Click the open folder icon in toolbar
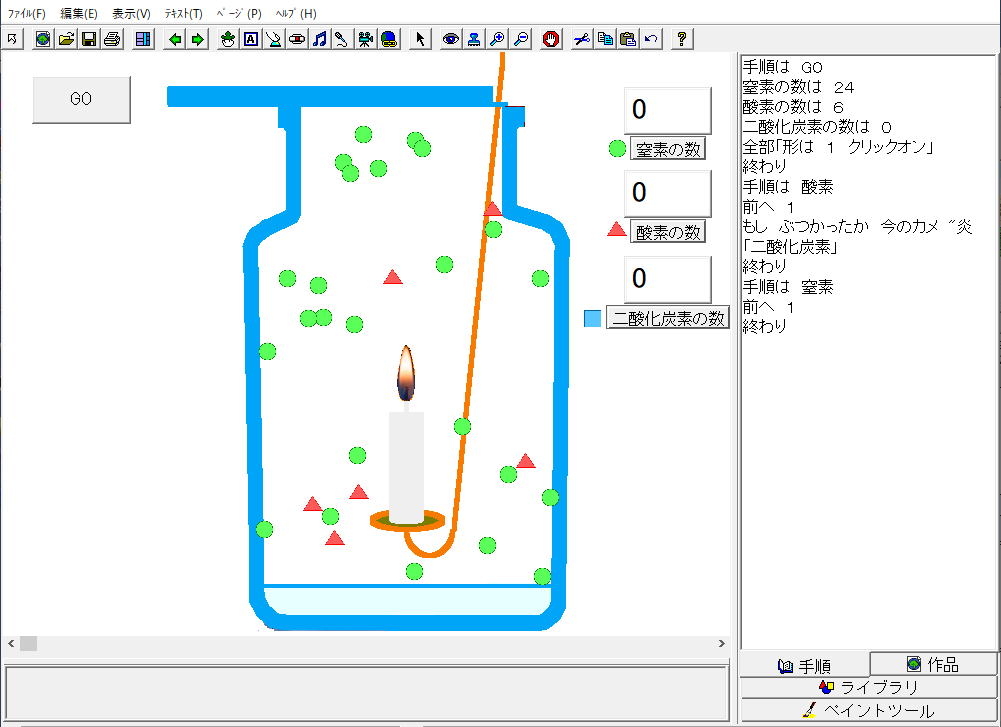 click(x=66, y=39)
